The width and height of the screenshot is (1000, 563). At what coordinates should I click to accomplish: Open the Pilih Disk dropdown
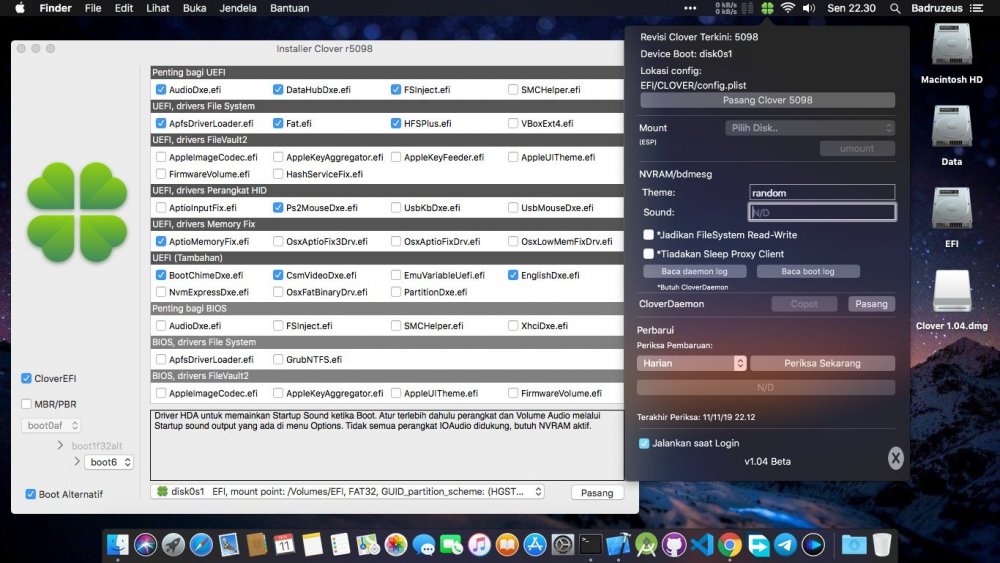(810, 128)
